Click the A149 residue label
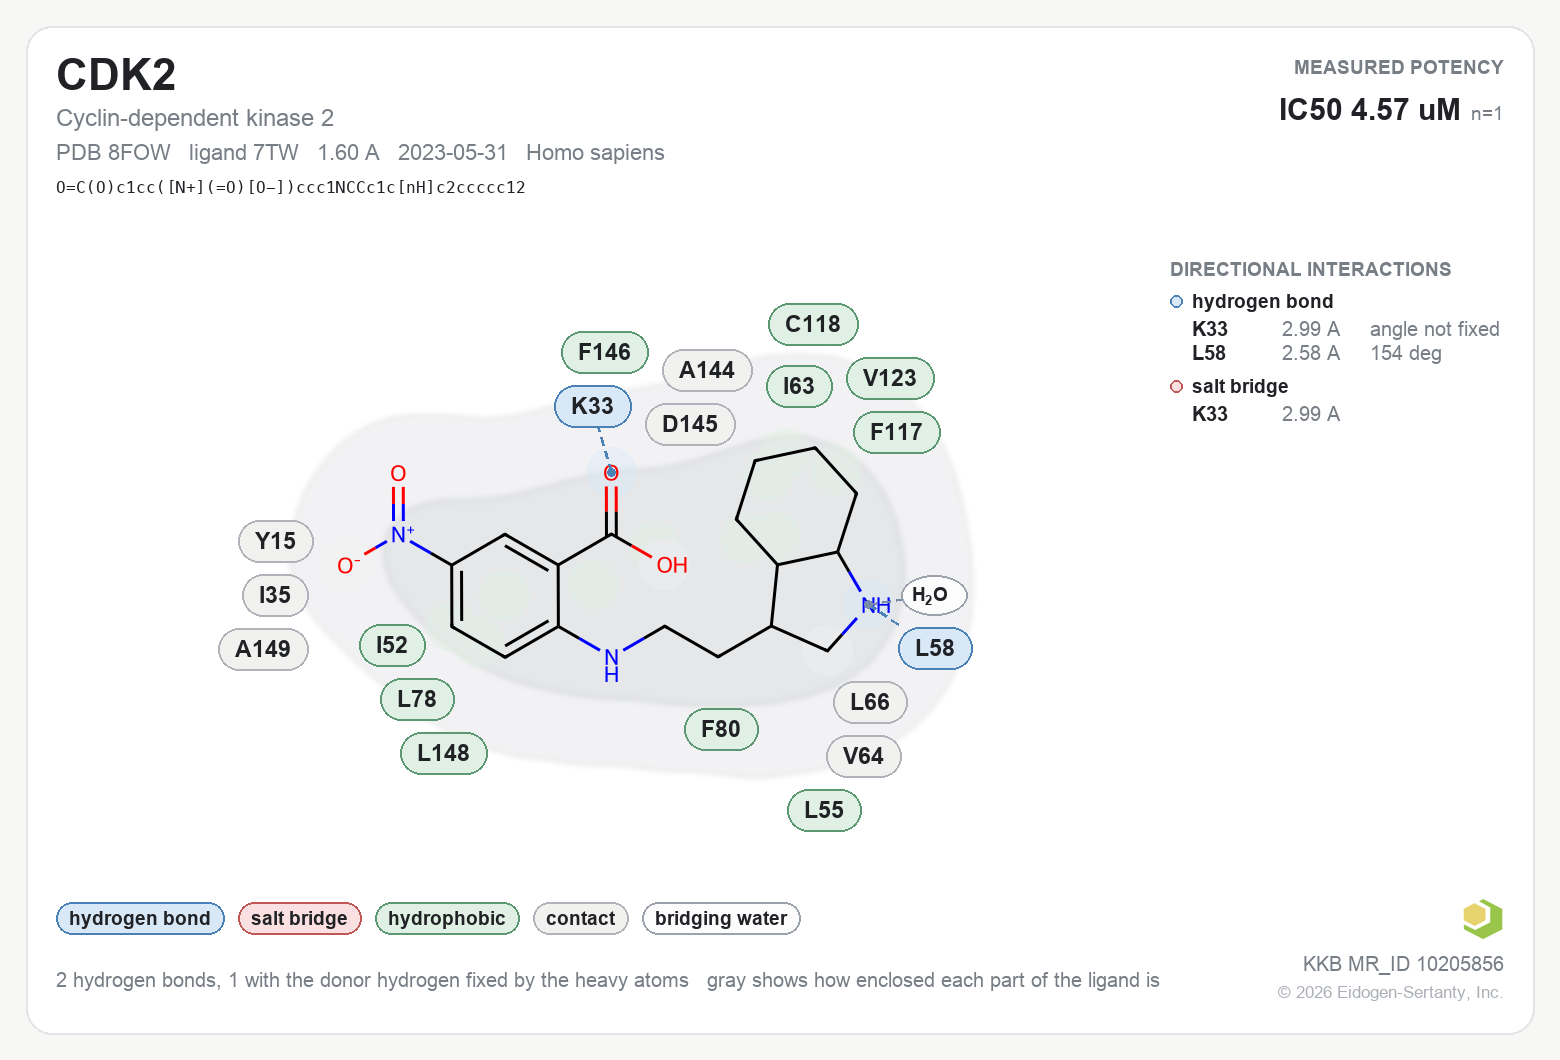 coord(263,649)
